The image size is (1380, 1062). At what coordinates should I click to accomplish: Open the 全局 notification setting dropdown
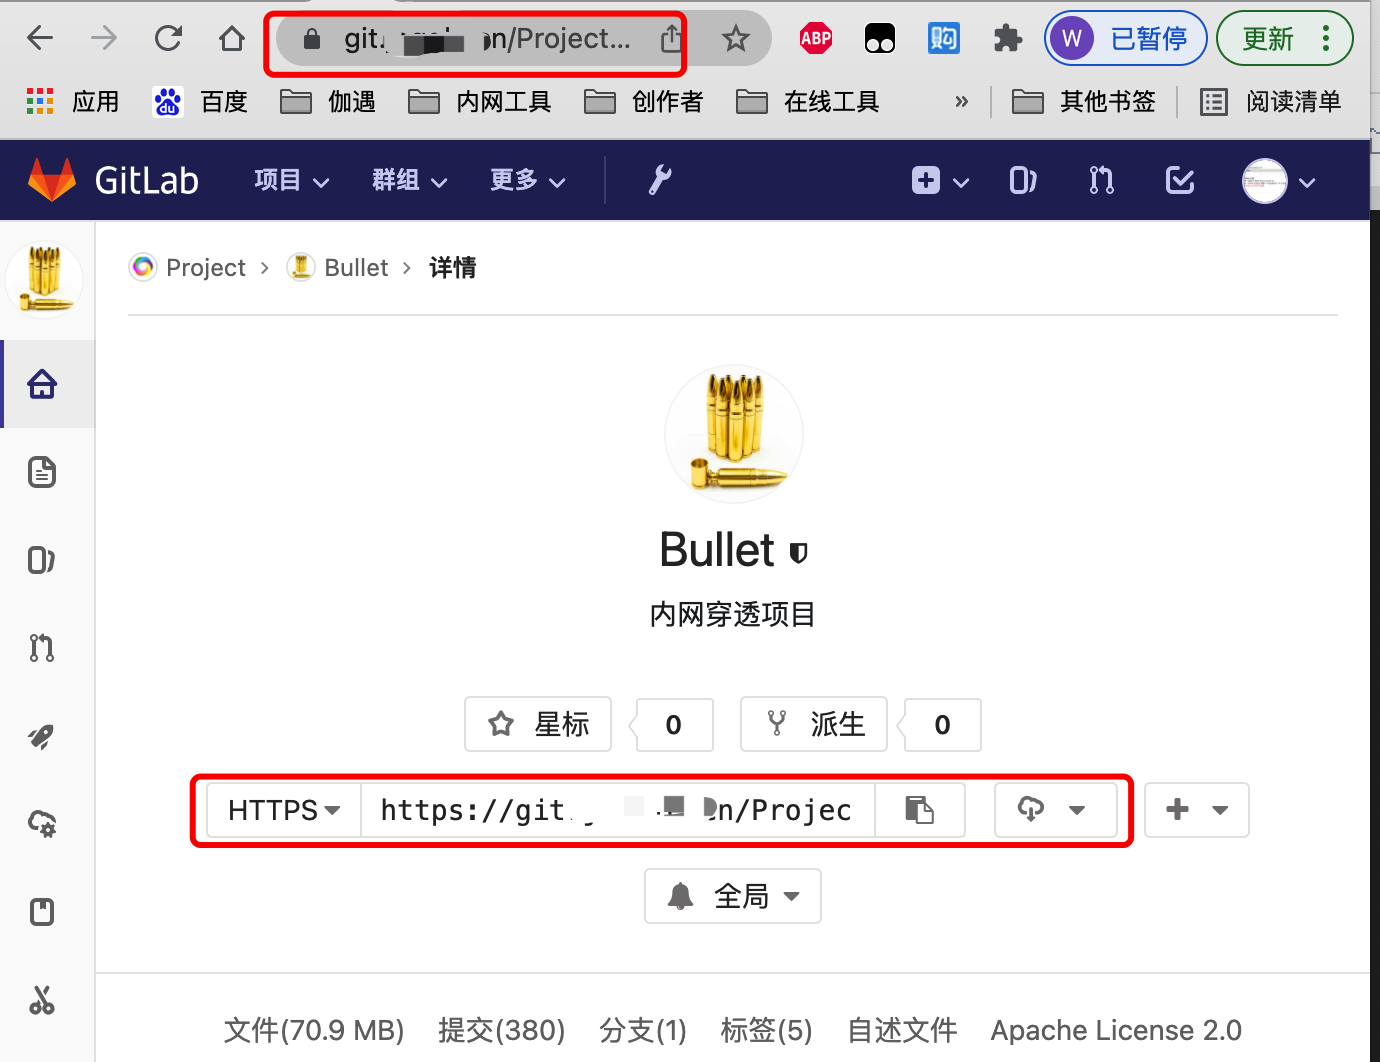[733, 896]
